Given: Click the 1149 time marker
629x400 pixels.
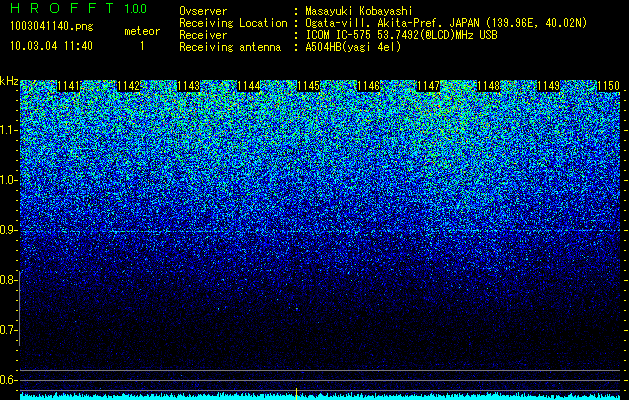Looking at the screenshot, I should (548, 86).
